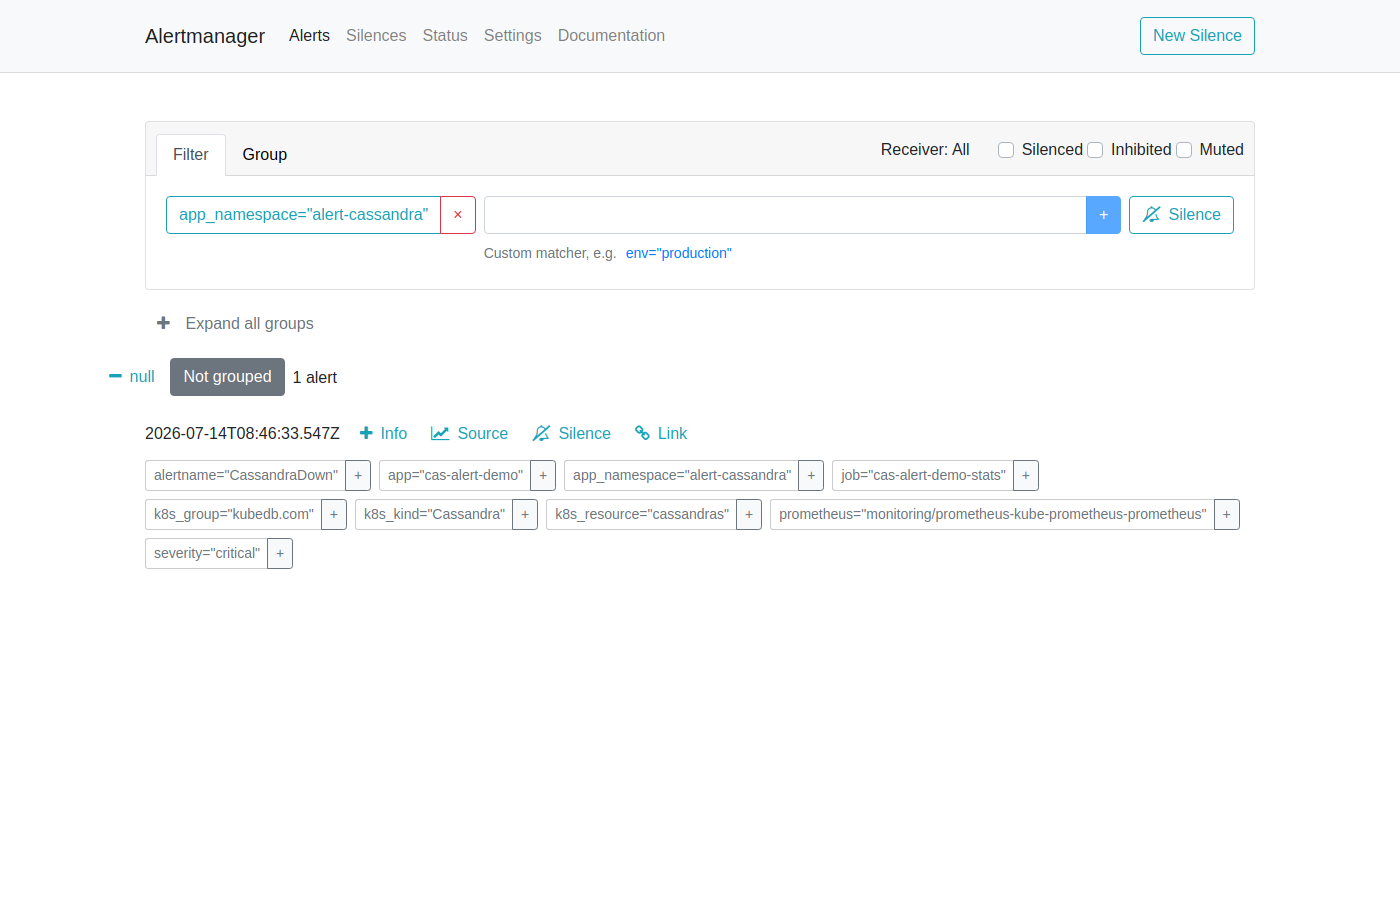1400x900 pixels.
Task: Add alertname="CassandraDown" to filter via plus
Action: coord(358,476)
